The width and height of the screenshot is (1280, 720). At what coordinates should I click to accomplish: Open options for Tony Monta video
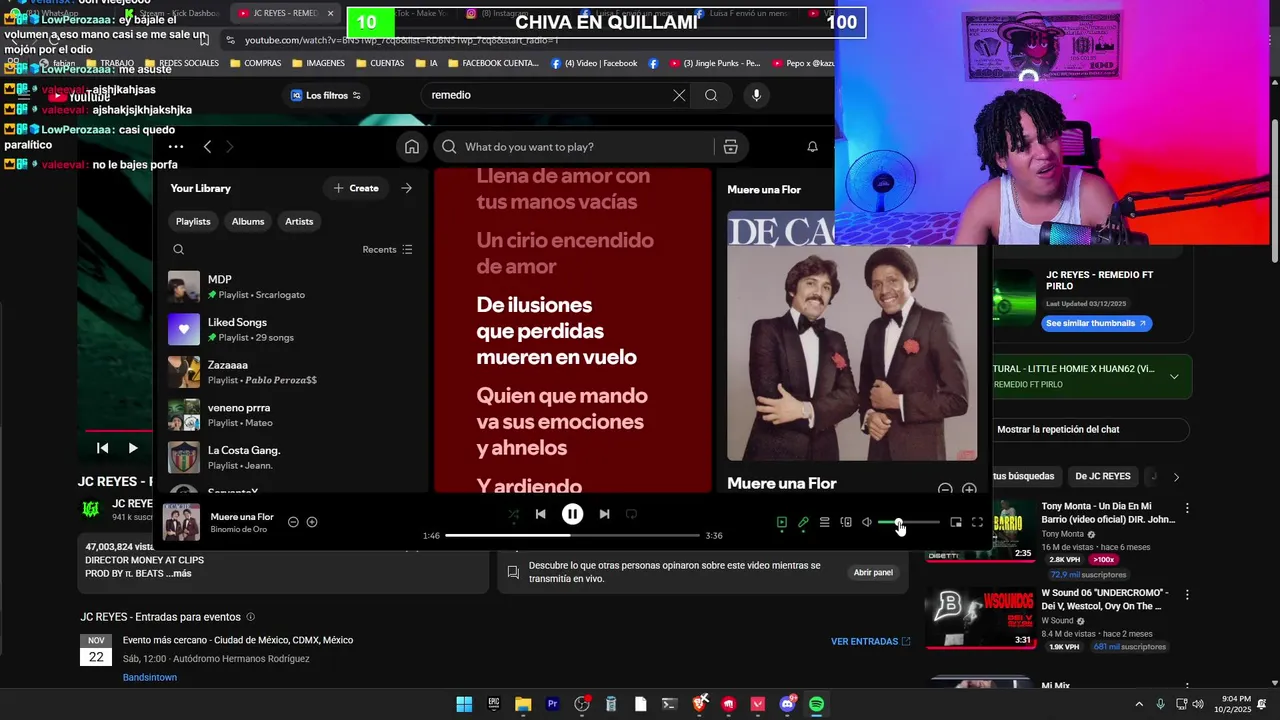(x=1187, y=508)
